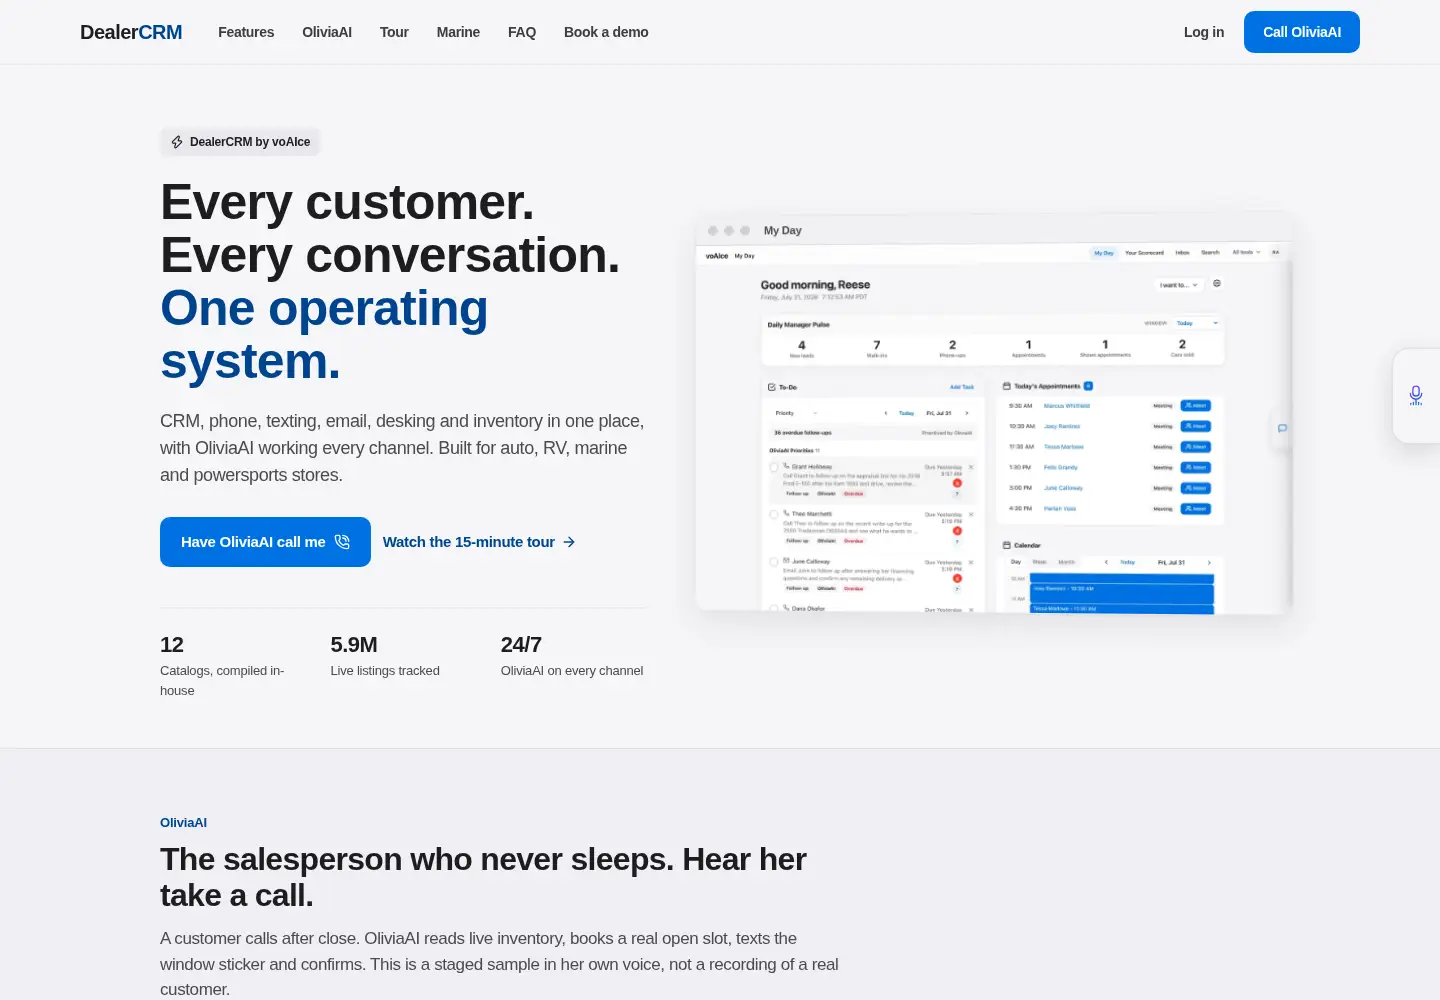The height and width of the screenshot is (1000, 1440).
Task: Click the previous-day arrow in the Calendar panel
Action: point(1106,563)
